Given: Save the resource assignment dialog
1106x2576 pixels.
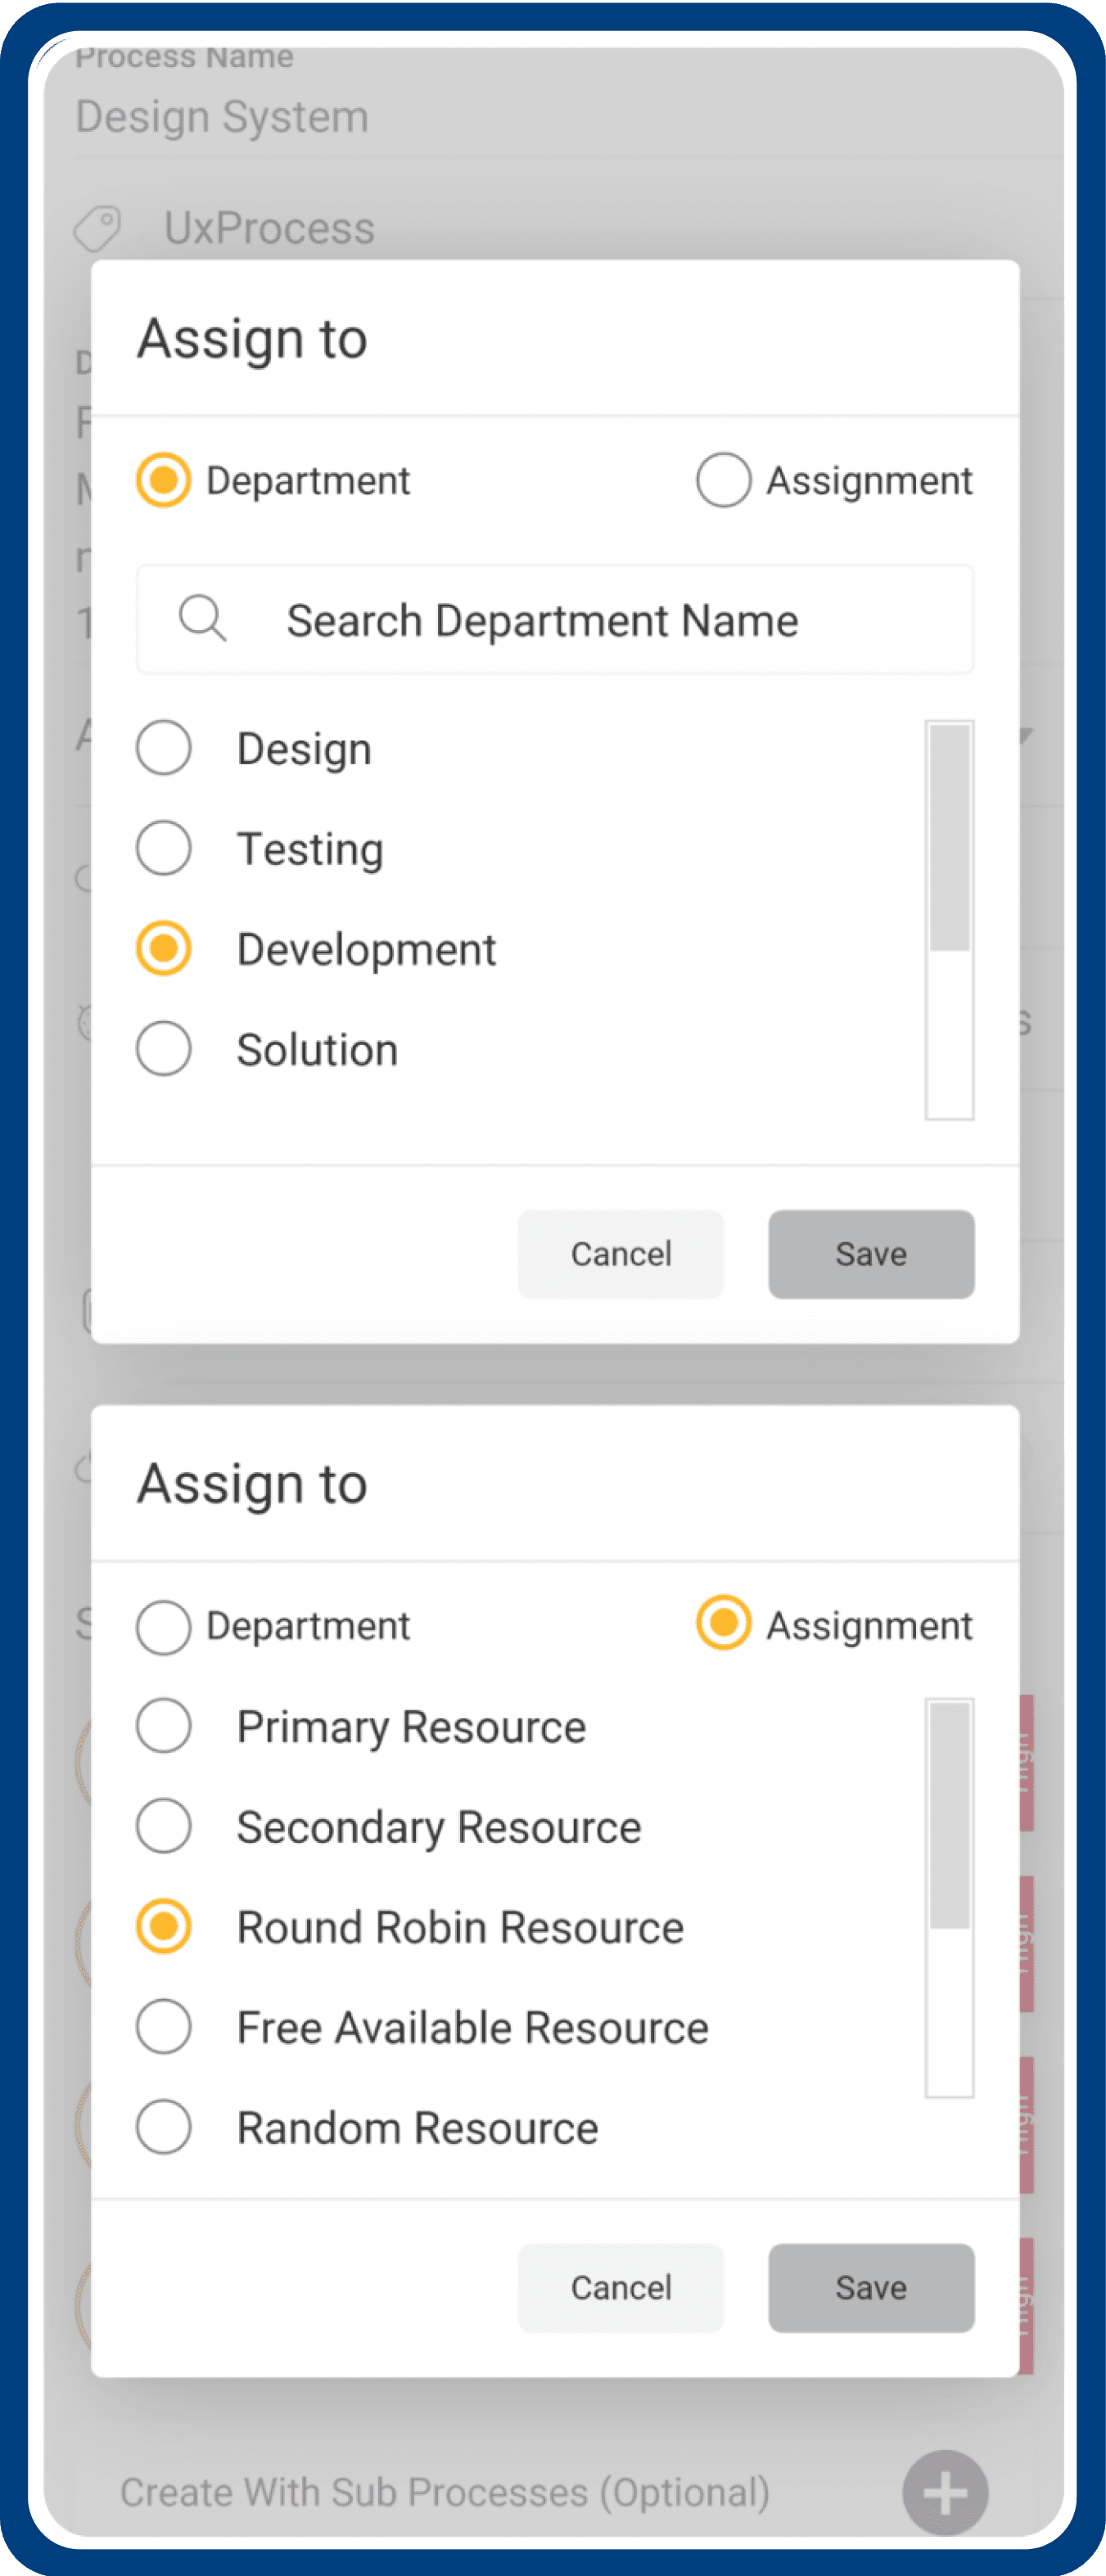Looking at the screenshot, I should point(871,2287).
